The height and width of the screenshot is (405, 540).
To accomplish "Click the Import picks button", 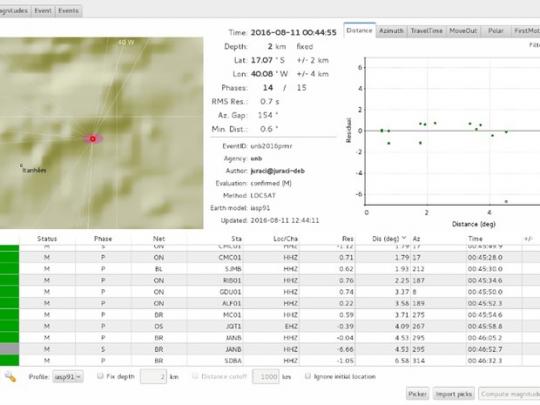I will click(x=454, y=394).
